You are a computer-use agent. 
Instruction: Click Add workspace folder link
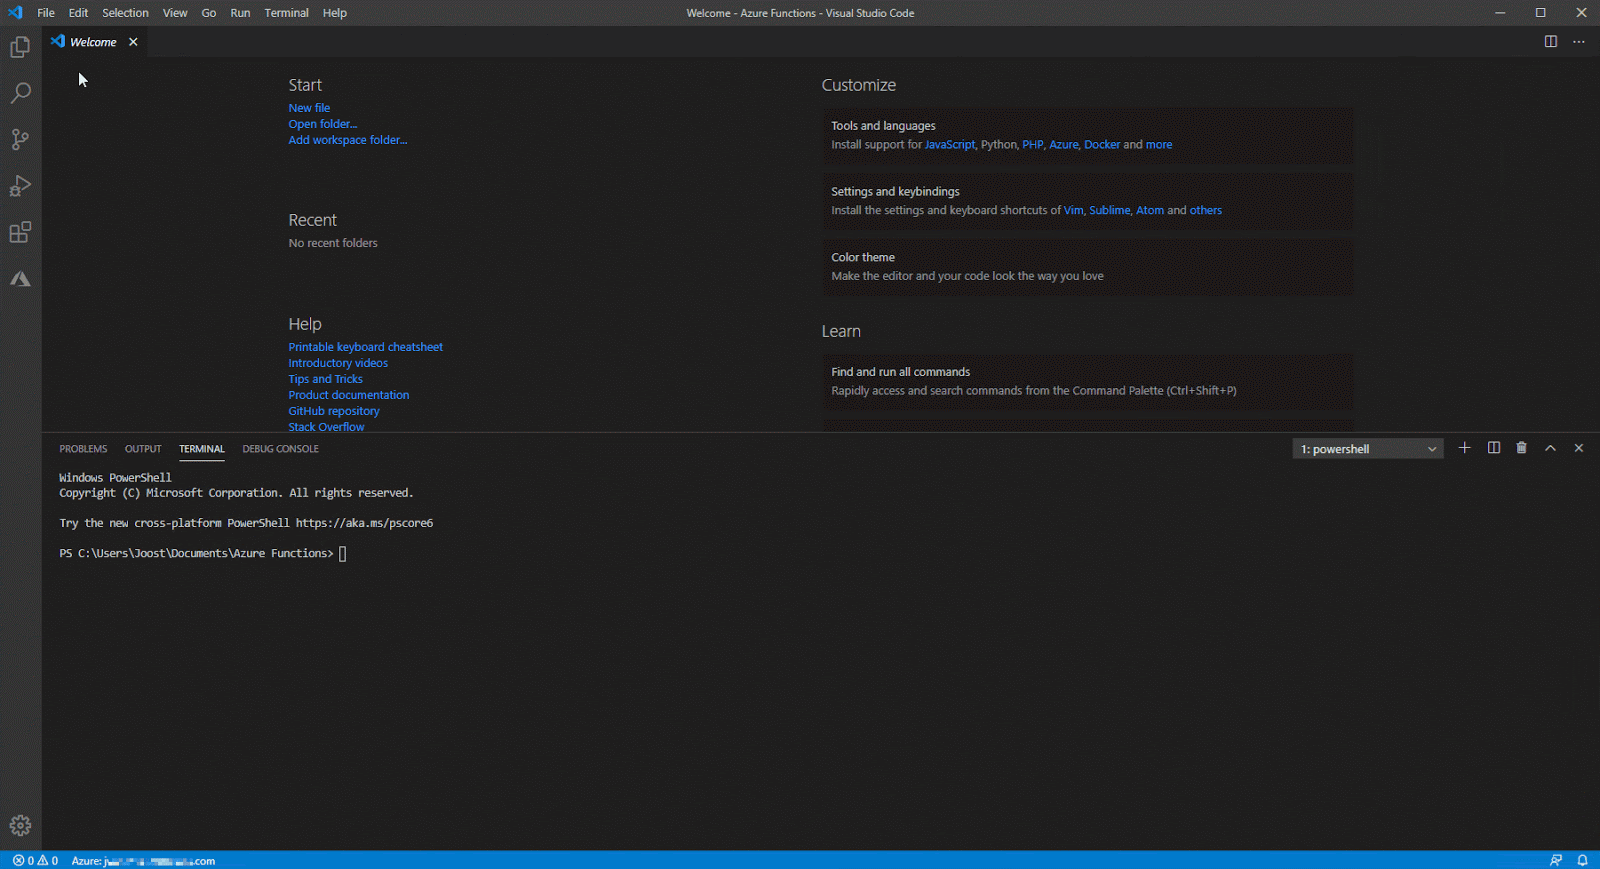click(x=348, y=140)
